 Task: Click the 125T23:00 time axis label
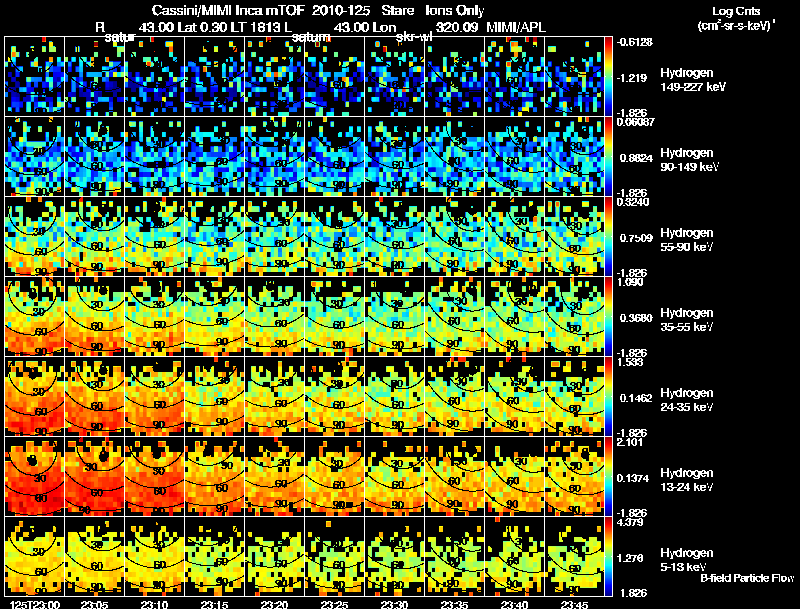(35, 604)
